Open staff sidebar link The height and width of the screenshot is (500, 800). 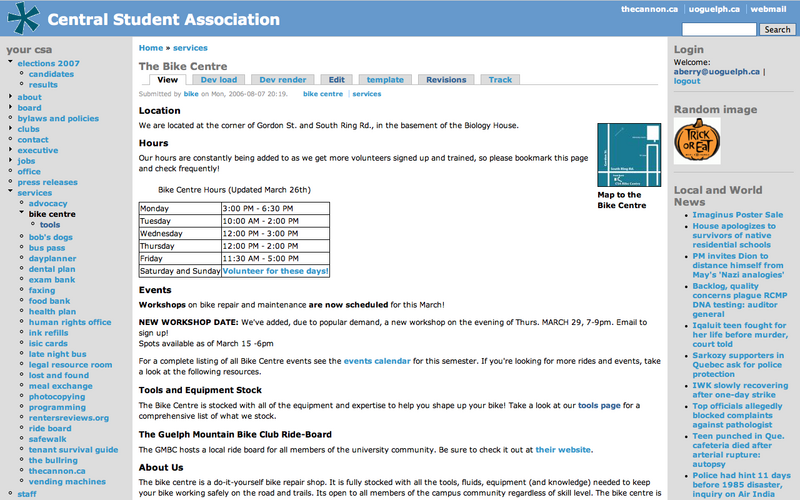(27, 494)
